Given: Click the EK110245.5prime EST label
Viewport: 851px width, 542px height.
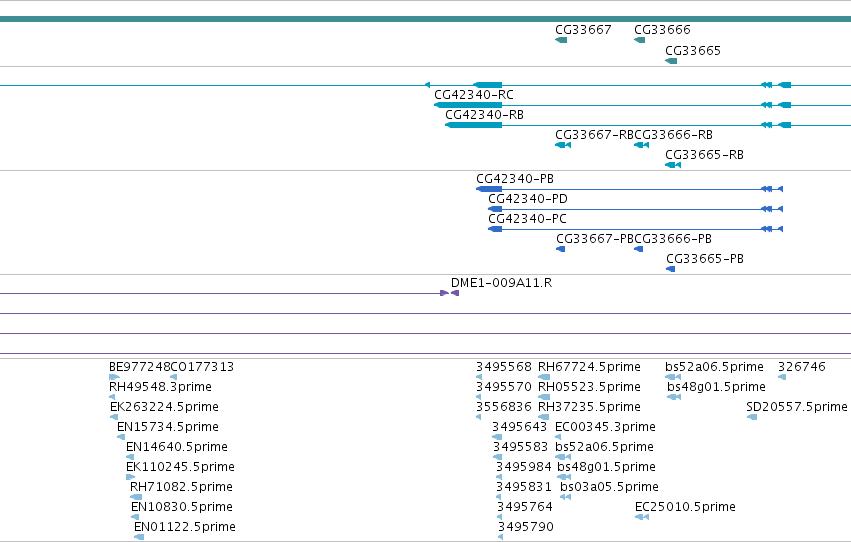Looking at the screenshot, I should pyautogui.click(x=180, y=468).
